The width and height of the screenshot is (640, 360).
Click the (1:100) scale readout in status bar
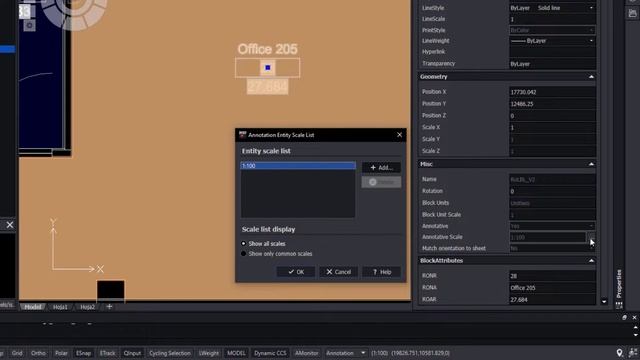(x=380, y=353)
